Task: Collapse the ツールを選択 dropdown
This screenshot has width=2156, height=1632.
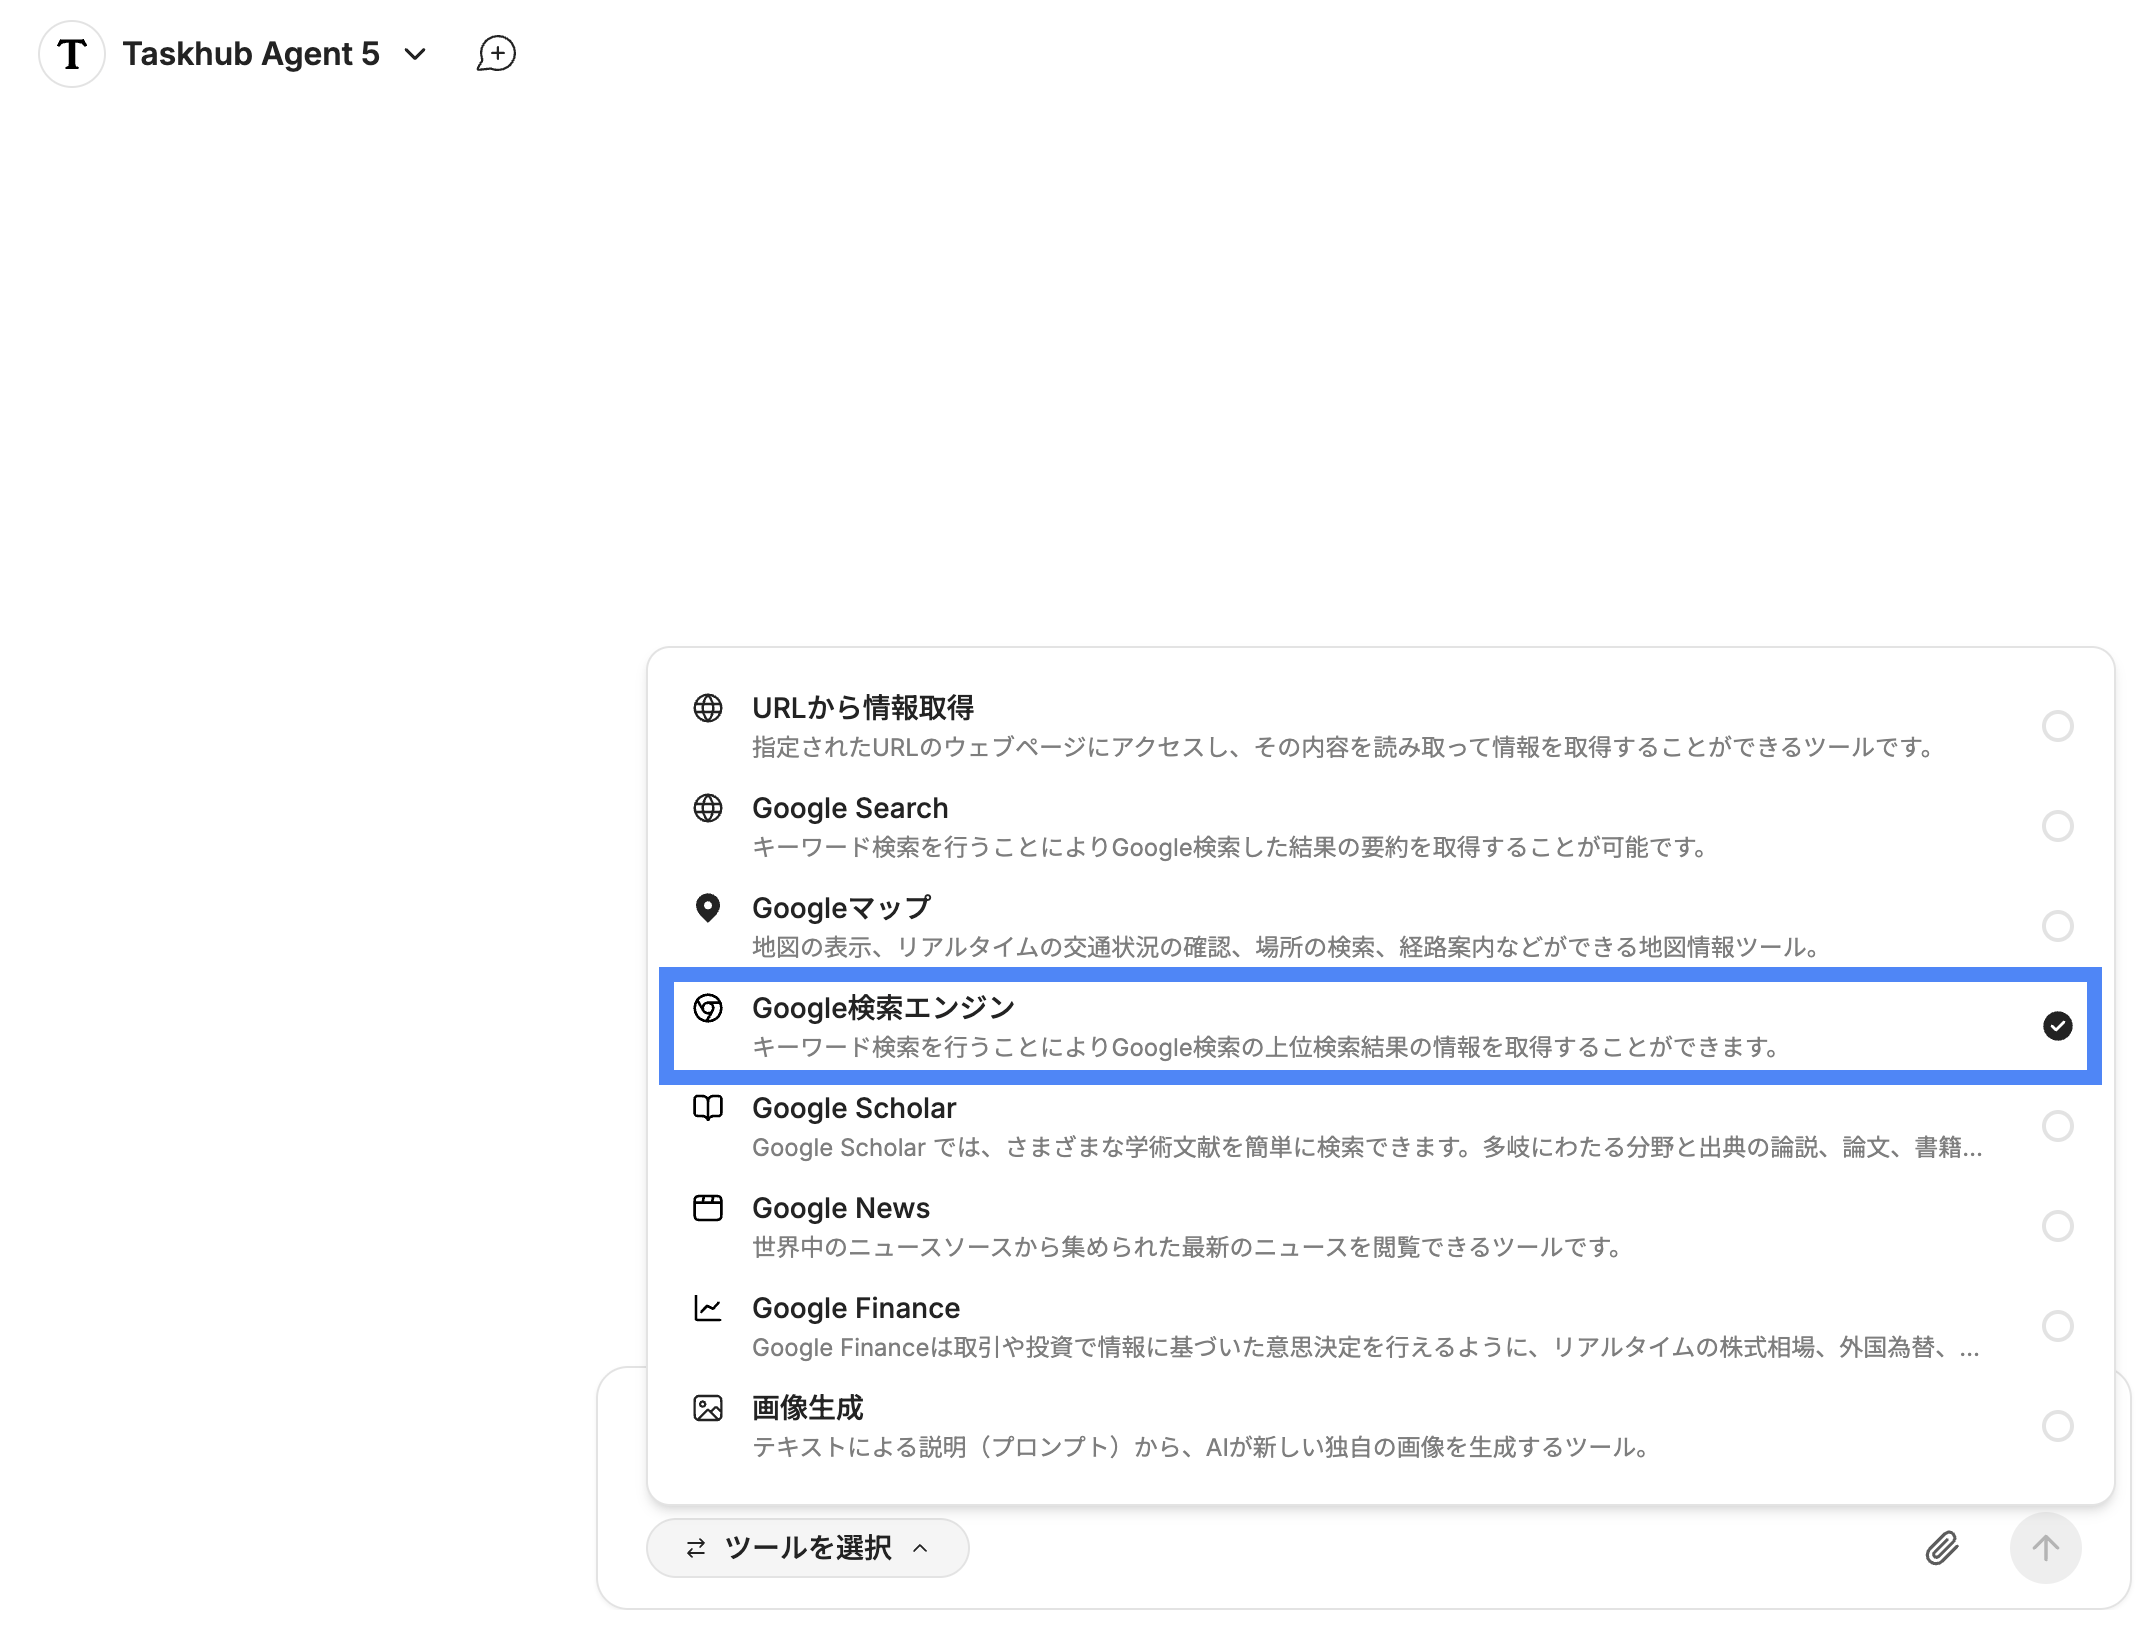Action: (x=807, y=1548)
